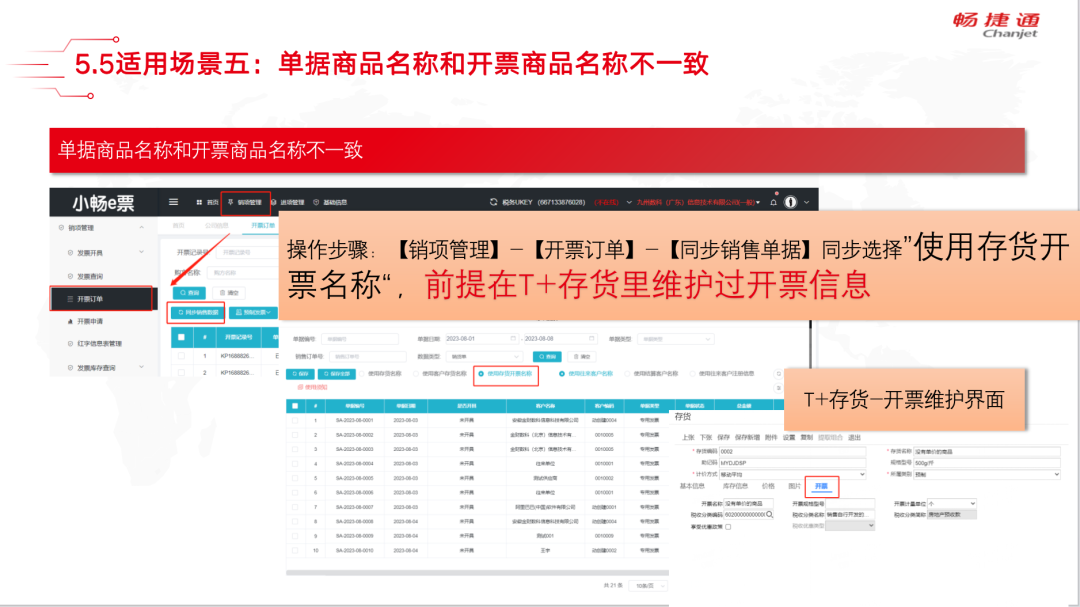Expand the 发票开具 sidebar item
1080x607 pixels.
click(142, 252)
